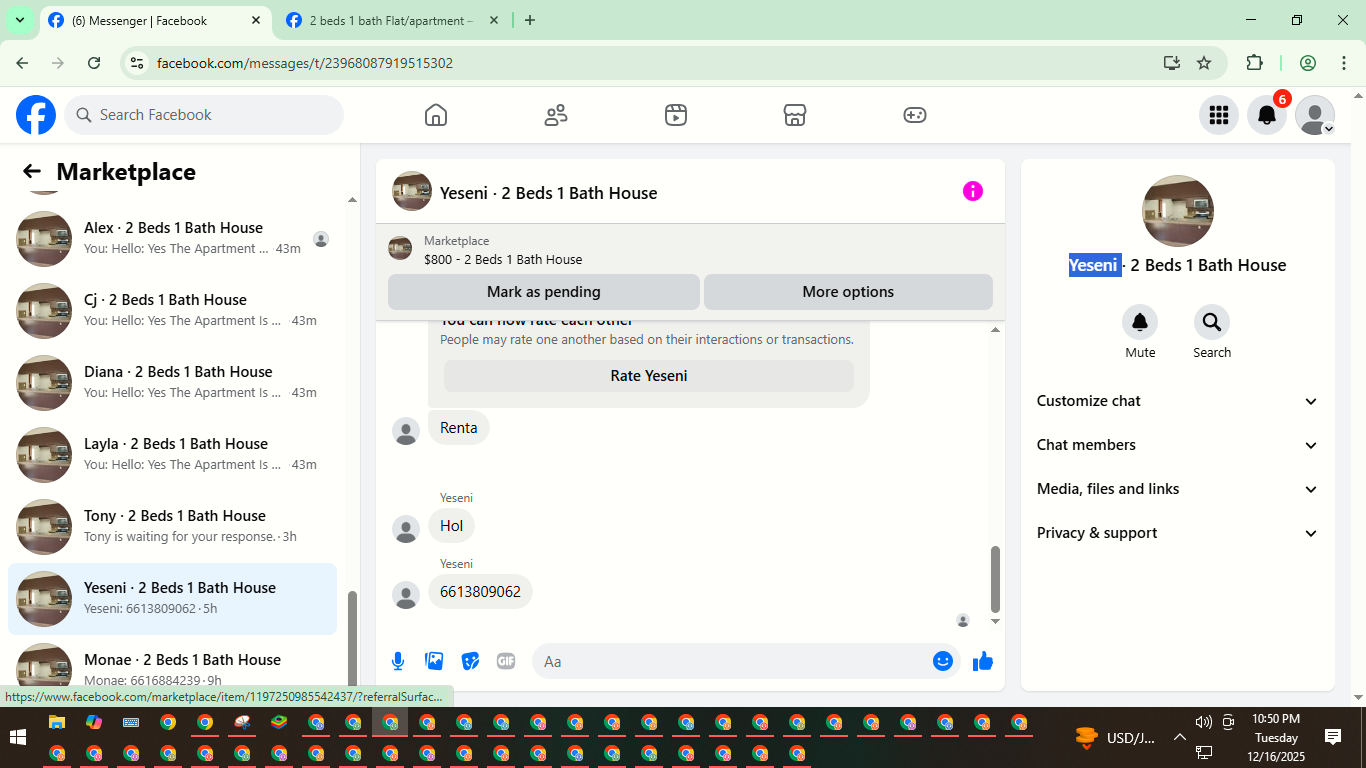The width and height of the screenshot is (1366, 768).
Task: View site information icon beside the URL
Action: [x=138, y=63]
